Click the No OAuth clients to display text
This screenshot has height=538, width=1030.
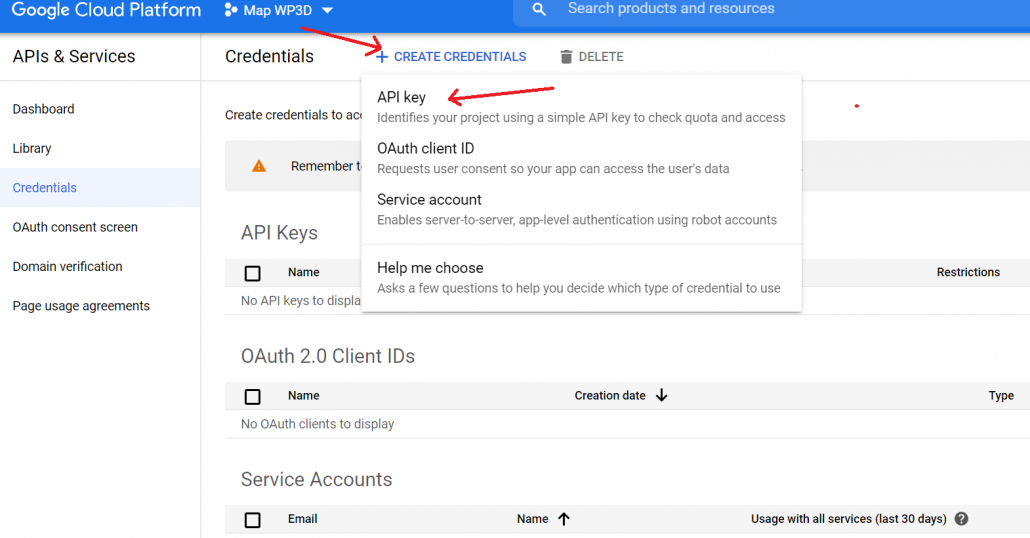[317, 424]
